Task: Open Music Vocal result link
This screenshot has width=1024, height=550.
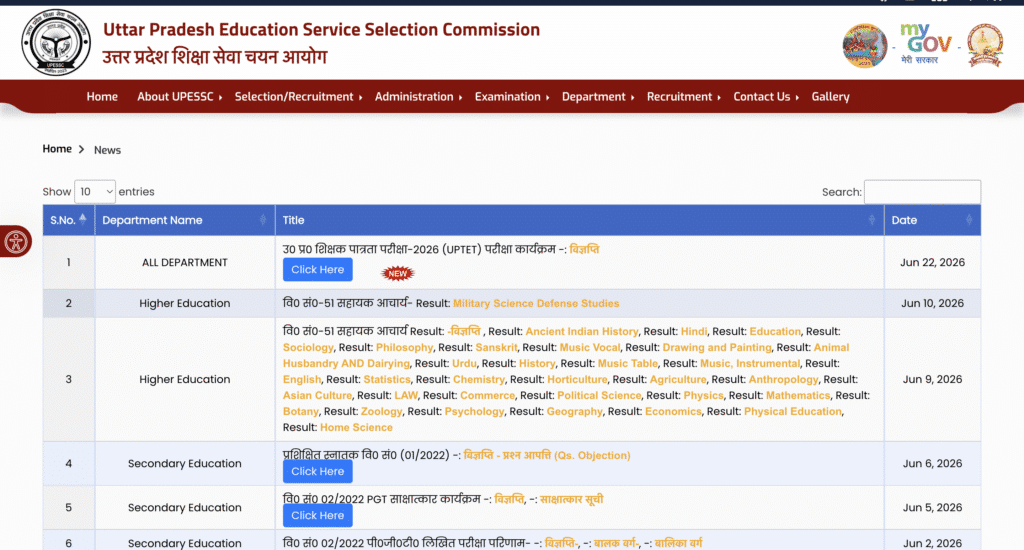Action: pos(590,348)
